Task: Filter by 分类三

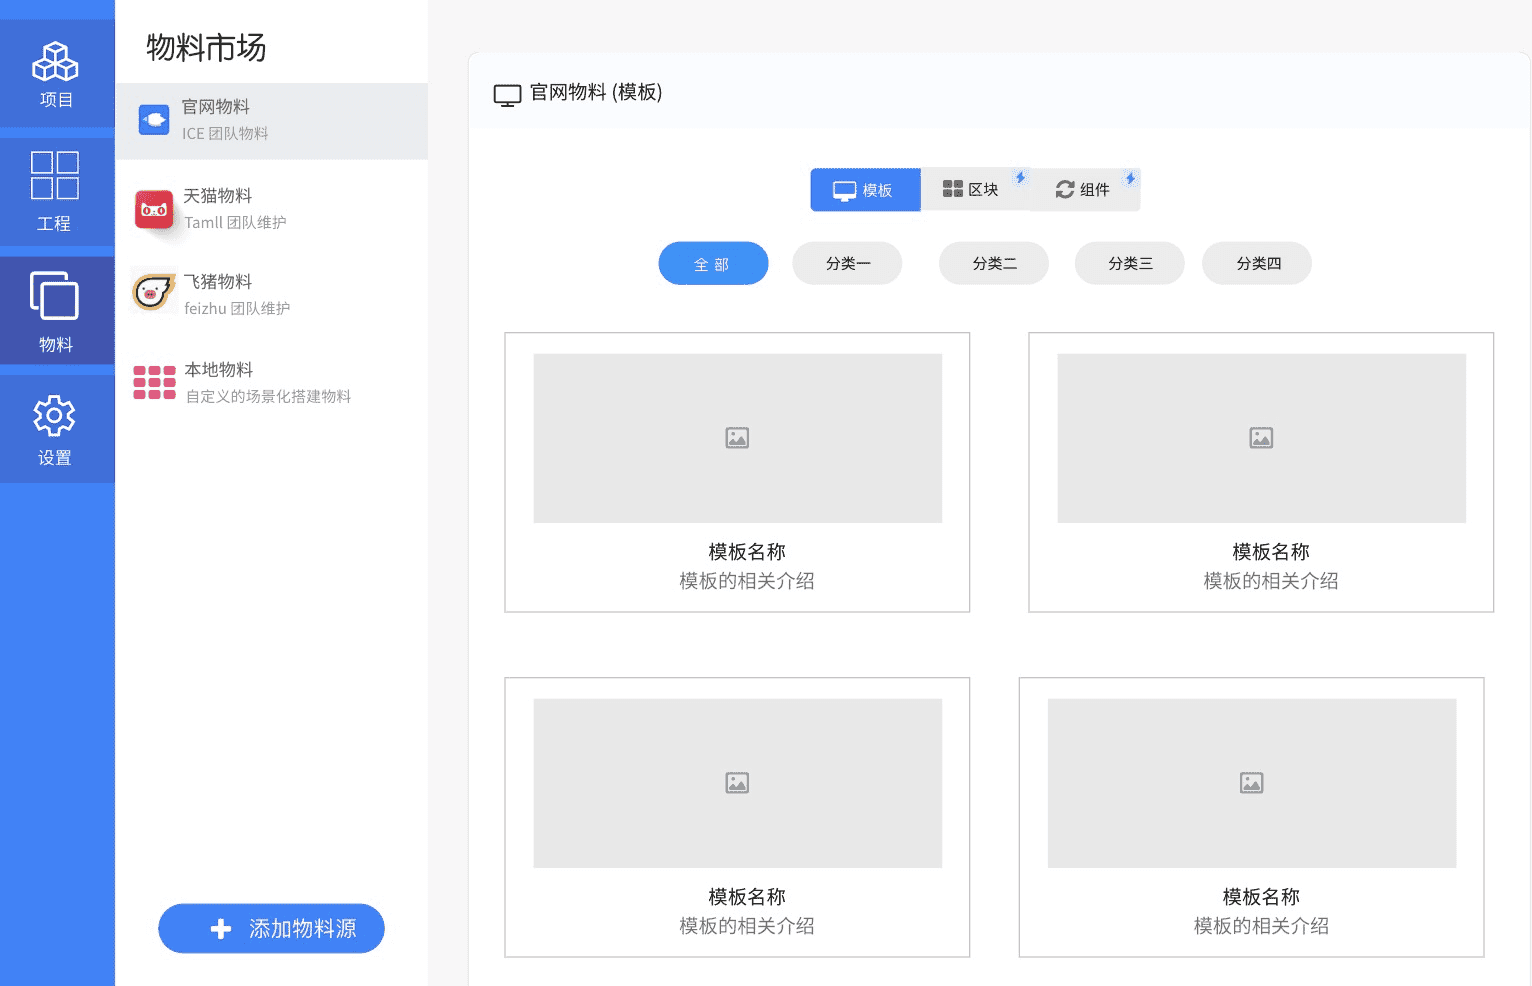Action: click(x=1130, y=263)
